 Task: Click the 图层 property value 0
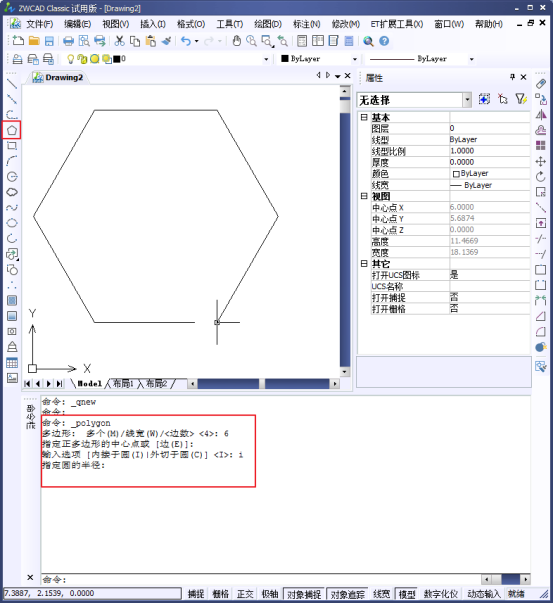(490, 128)
